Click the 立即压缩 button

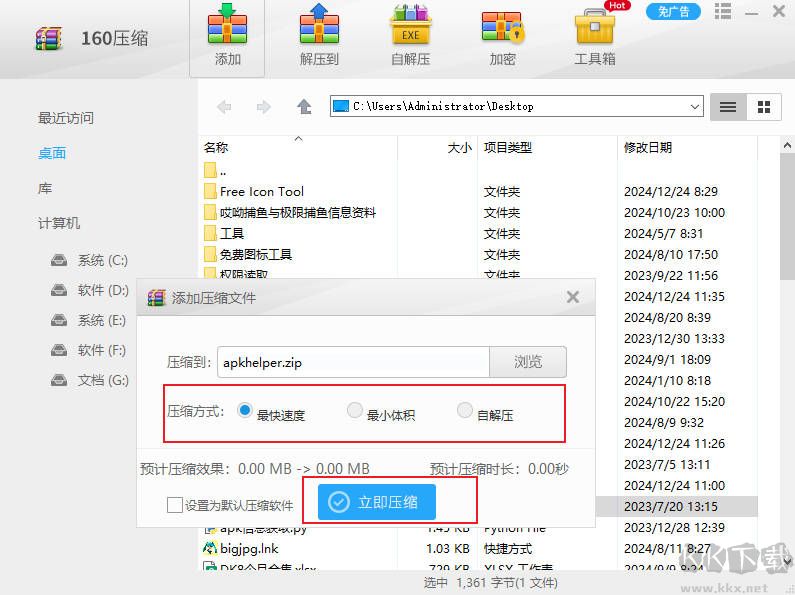click(x=377, y=502)
